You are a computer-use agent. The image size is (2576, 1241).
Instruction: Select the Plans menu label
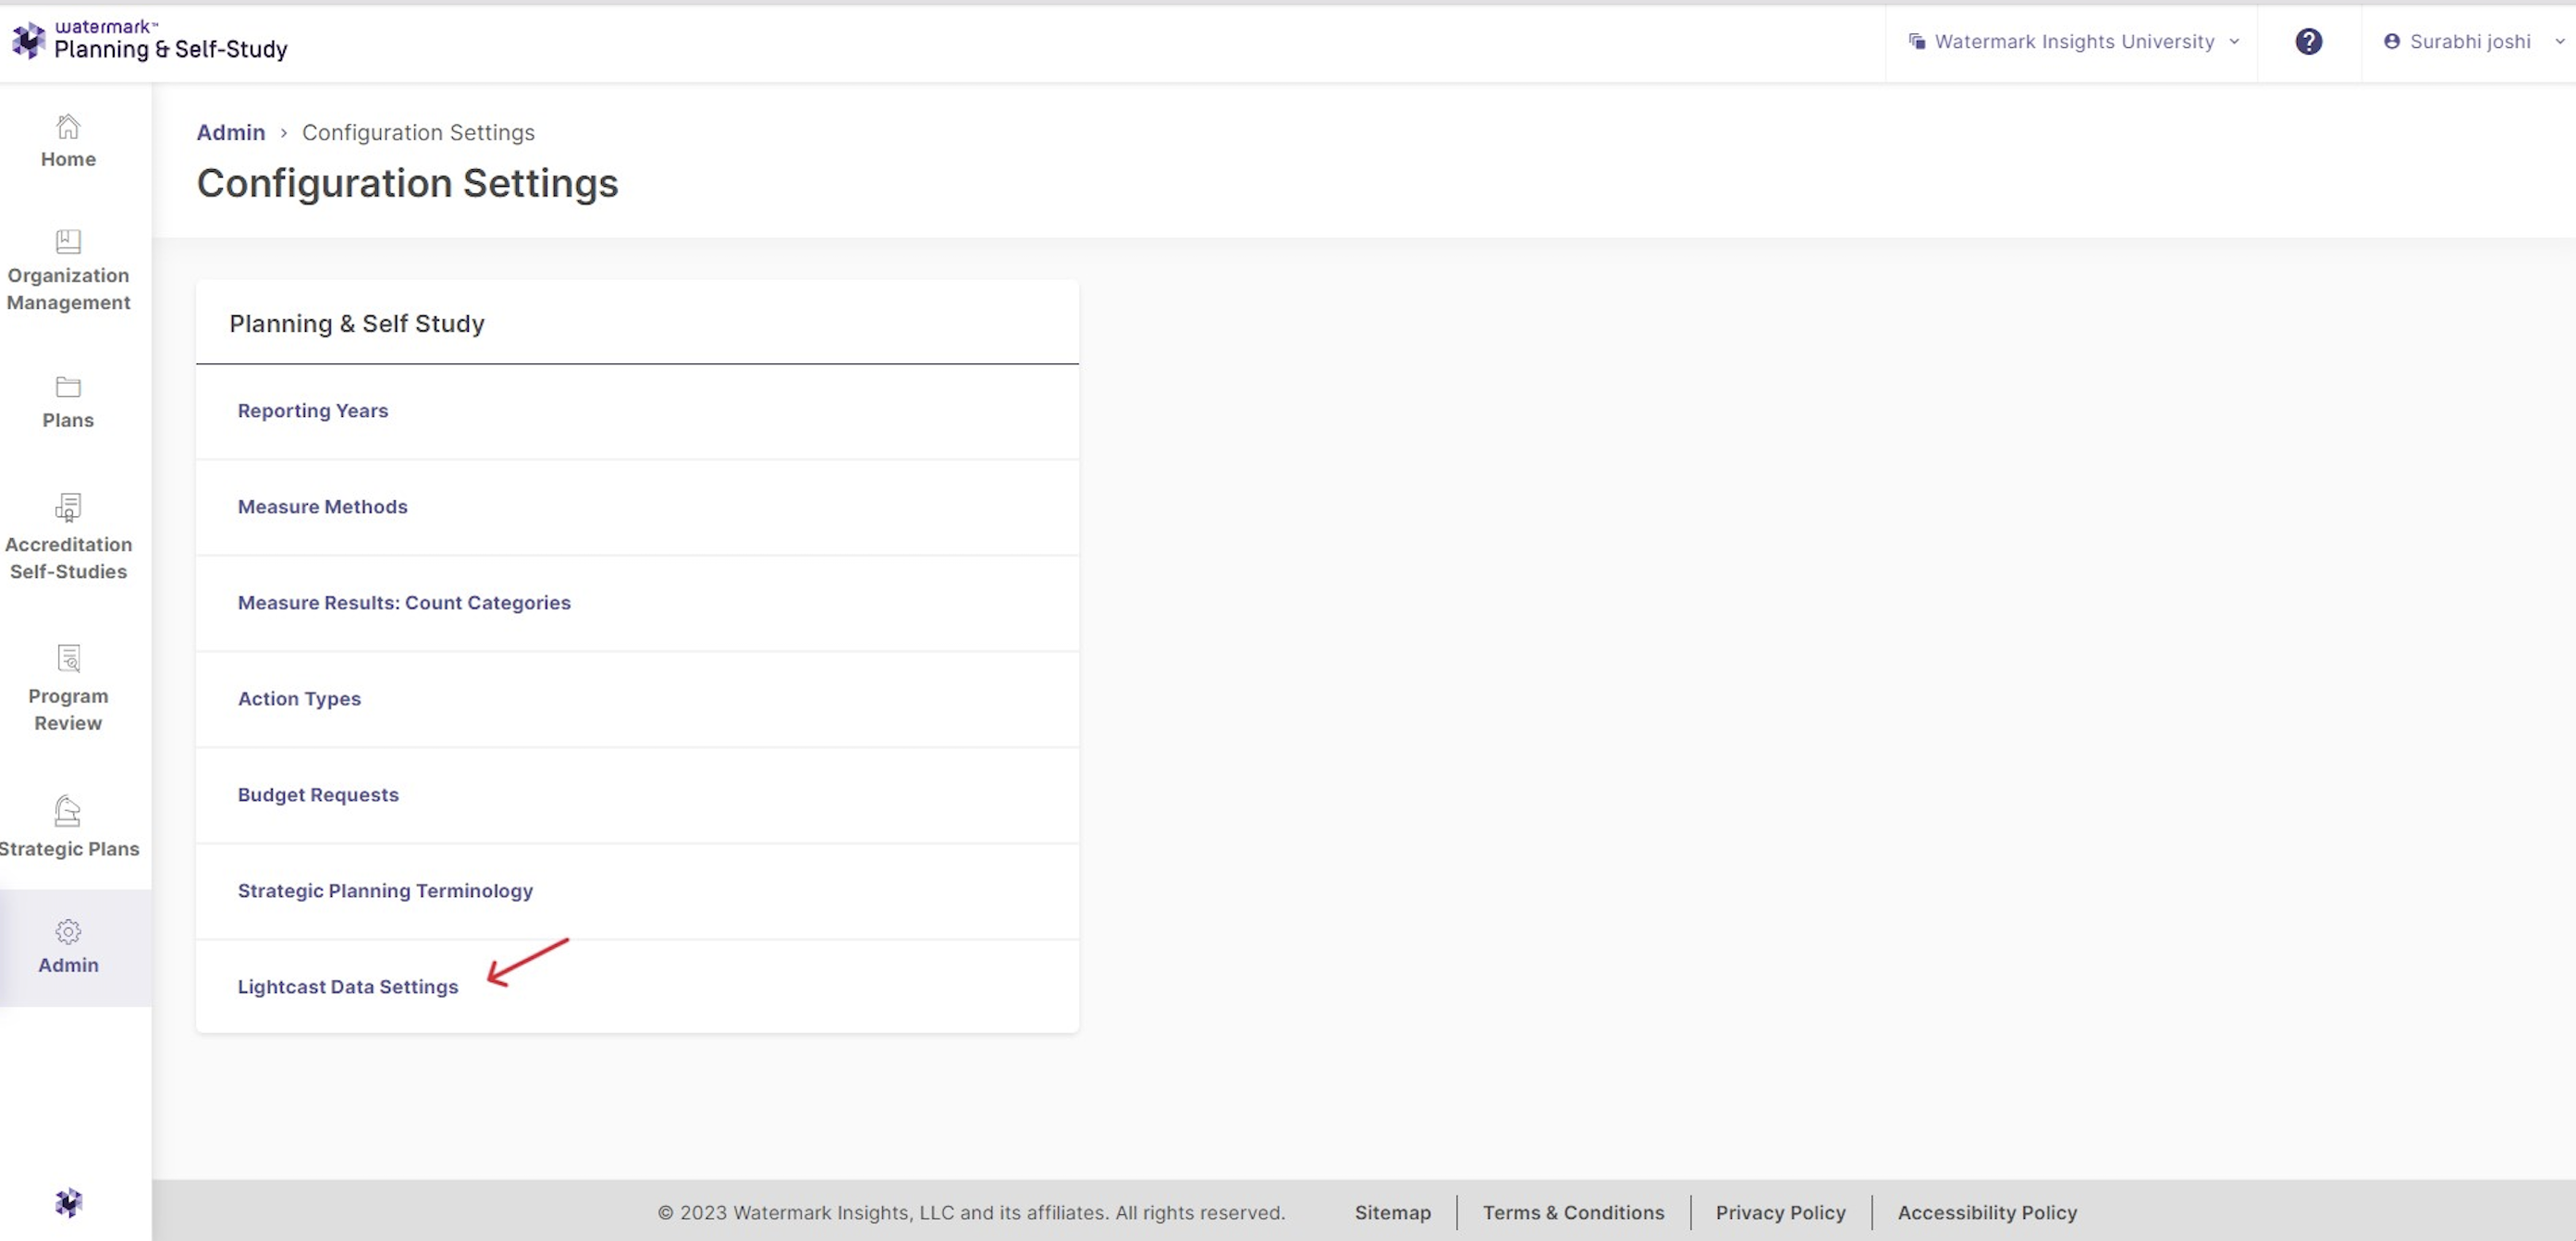pyautogui.click(x=68, y=420)
